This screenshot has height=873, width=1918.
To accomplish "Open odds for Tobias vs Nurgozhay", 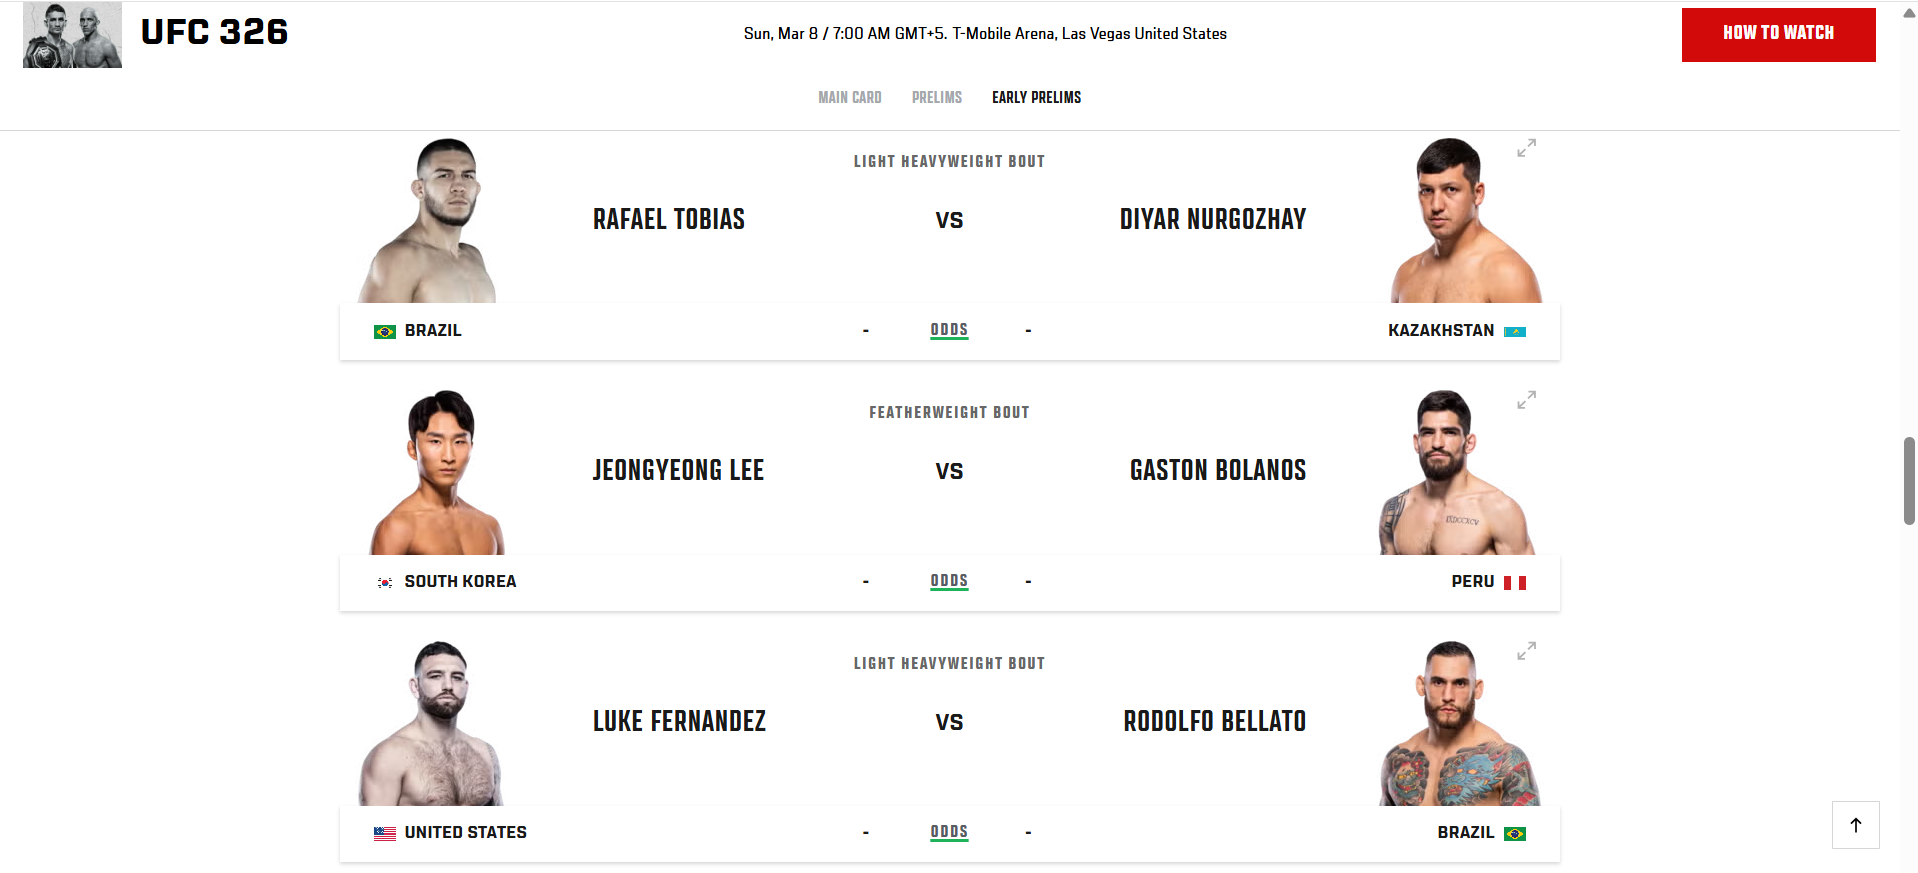I will click(x=949, y=330).
